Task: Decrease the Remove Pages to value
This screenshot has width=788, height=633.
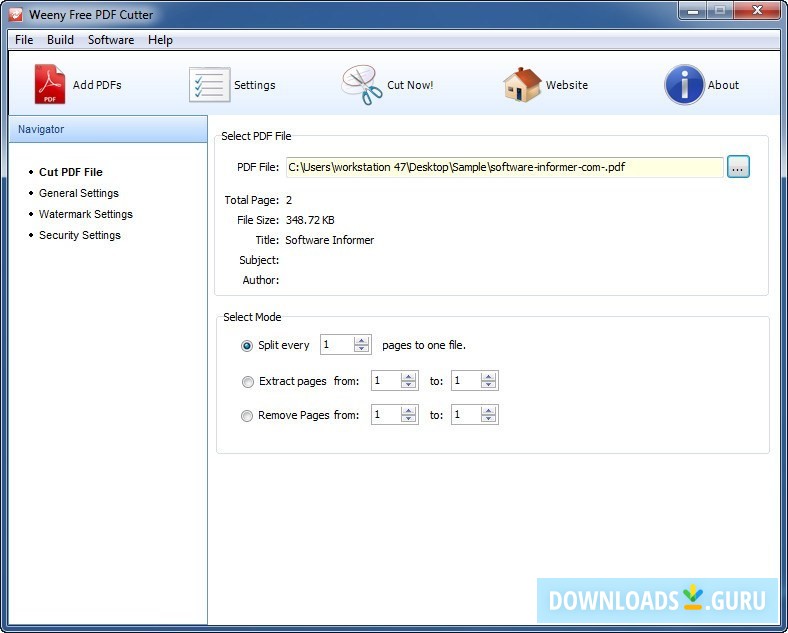Action: pyautogui.click(x=488, y=419)
